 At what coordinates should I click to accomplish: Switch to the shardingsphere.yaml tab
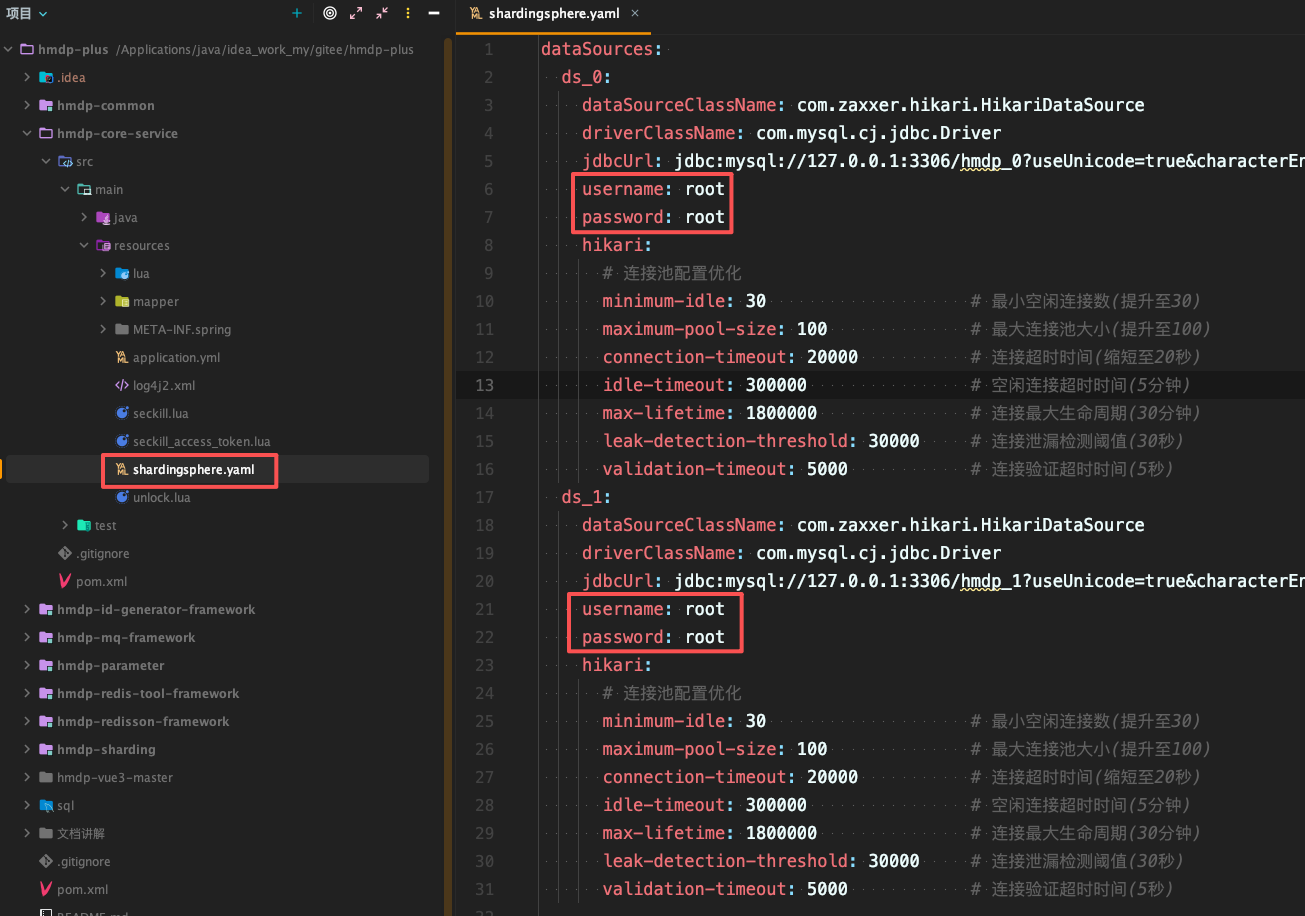(x=553, y=14)
